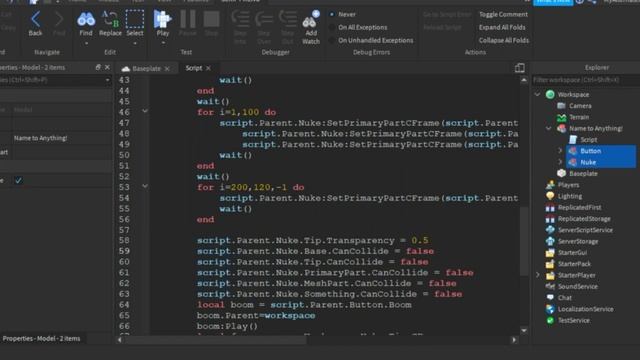The width and height of the screenshot is (640, 360).
Task: Select ReplicatedStorage in Explorer
Action: click(x=584, y=219)
